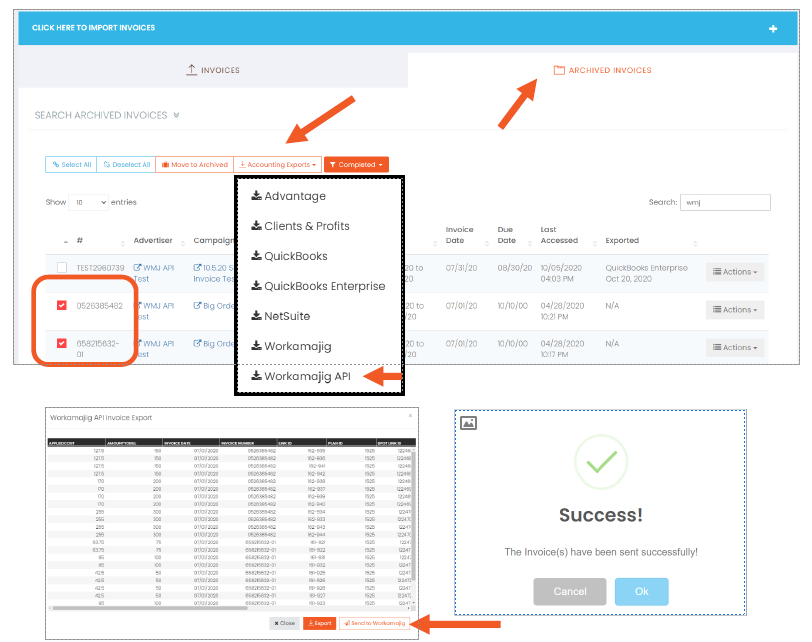
Task: Switch to the Invoices tab
Action: point(213,70)
